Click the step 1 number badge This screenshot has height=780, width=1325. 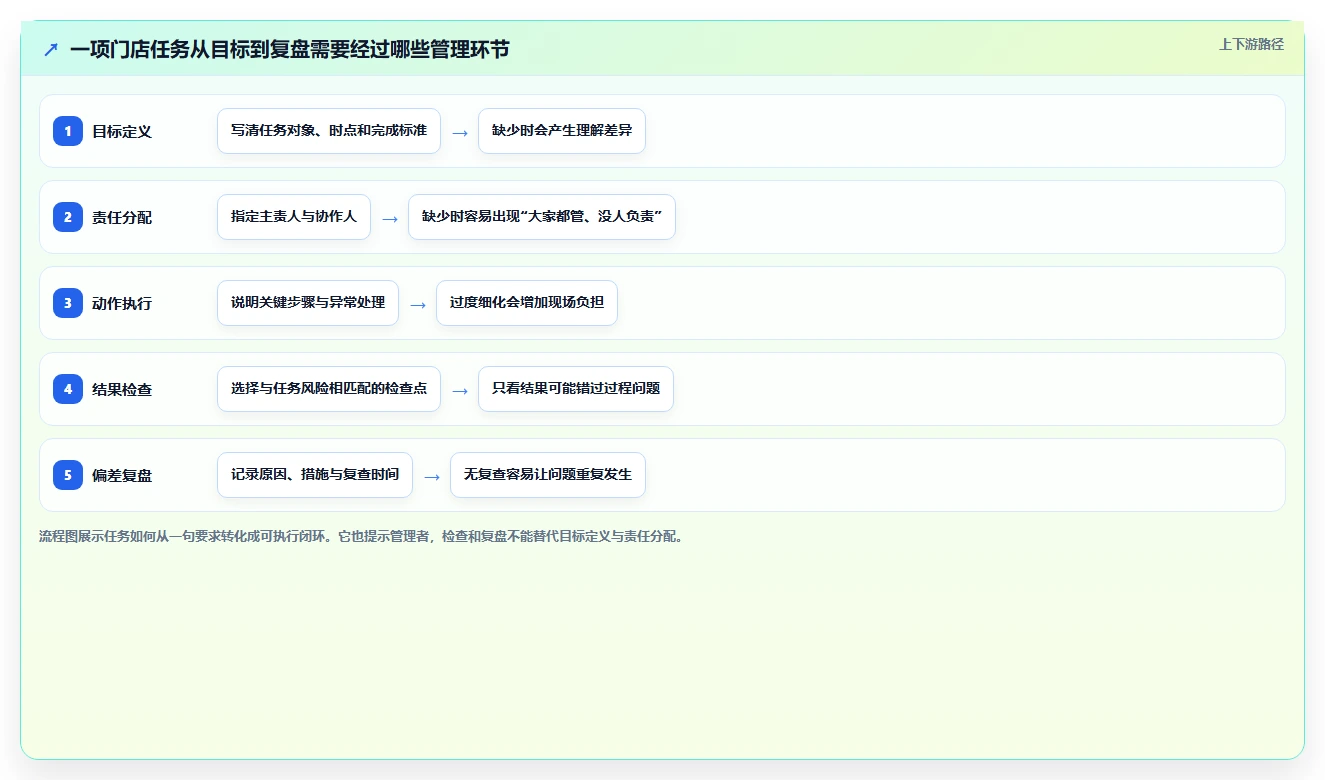pyautogui.click(x=68, y=131)
